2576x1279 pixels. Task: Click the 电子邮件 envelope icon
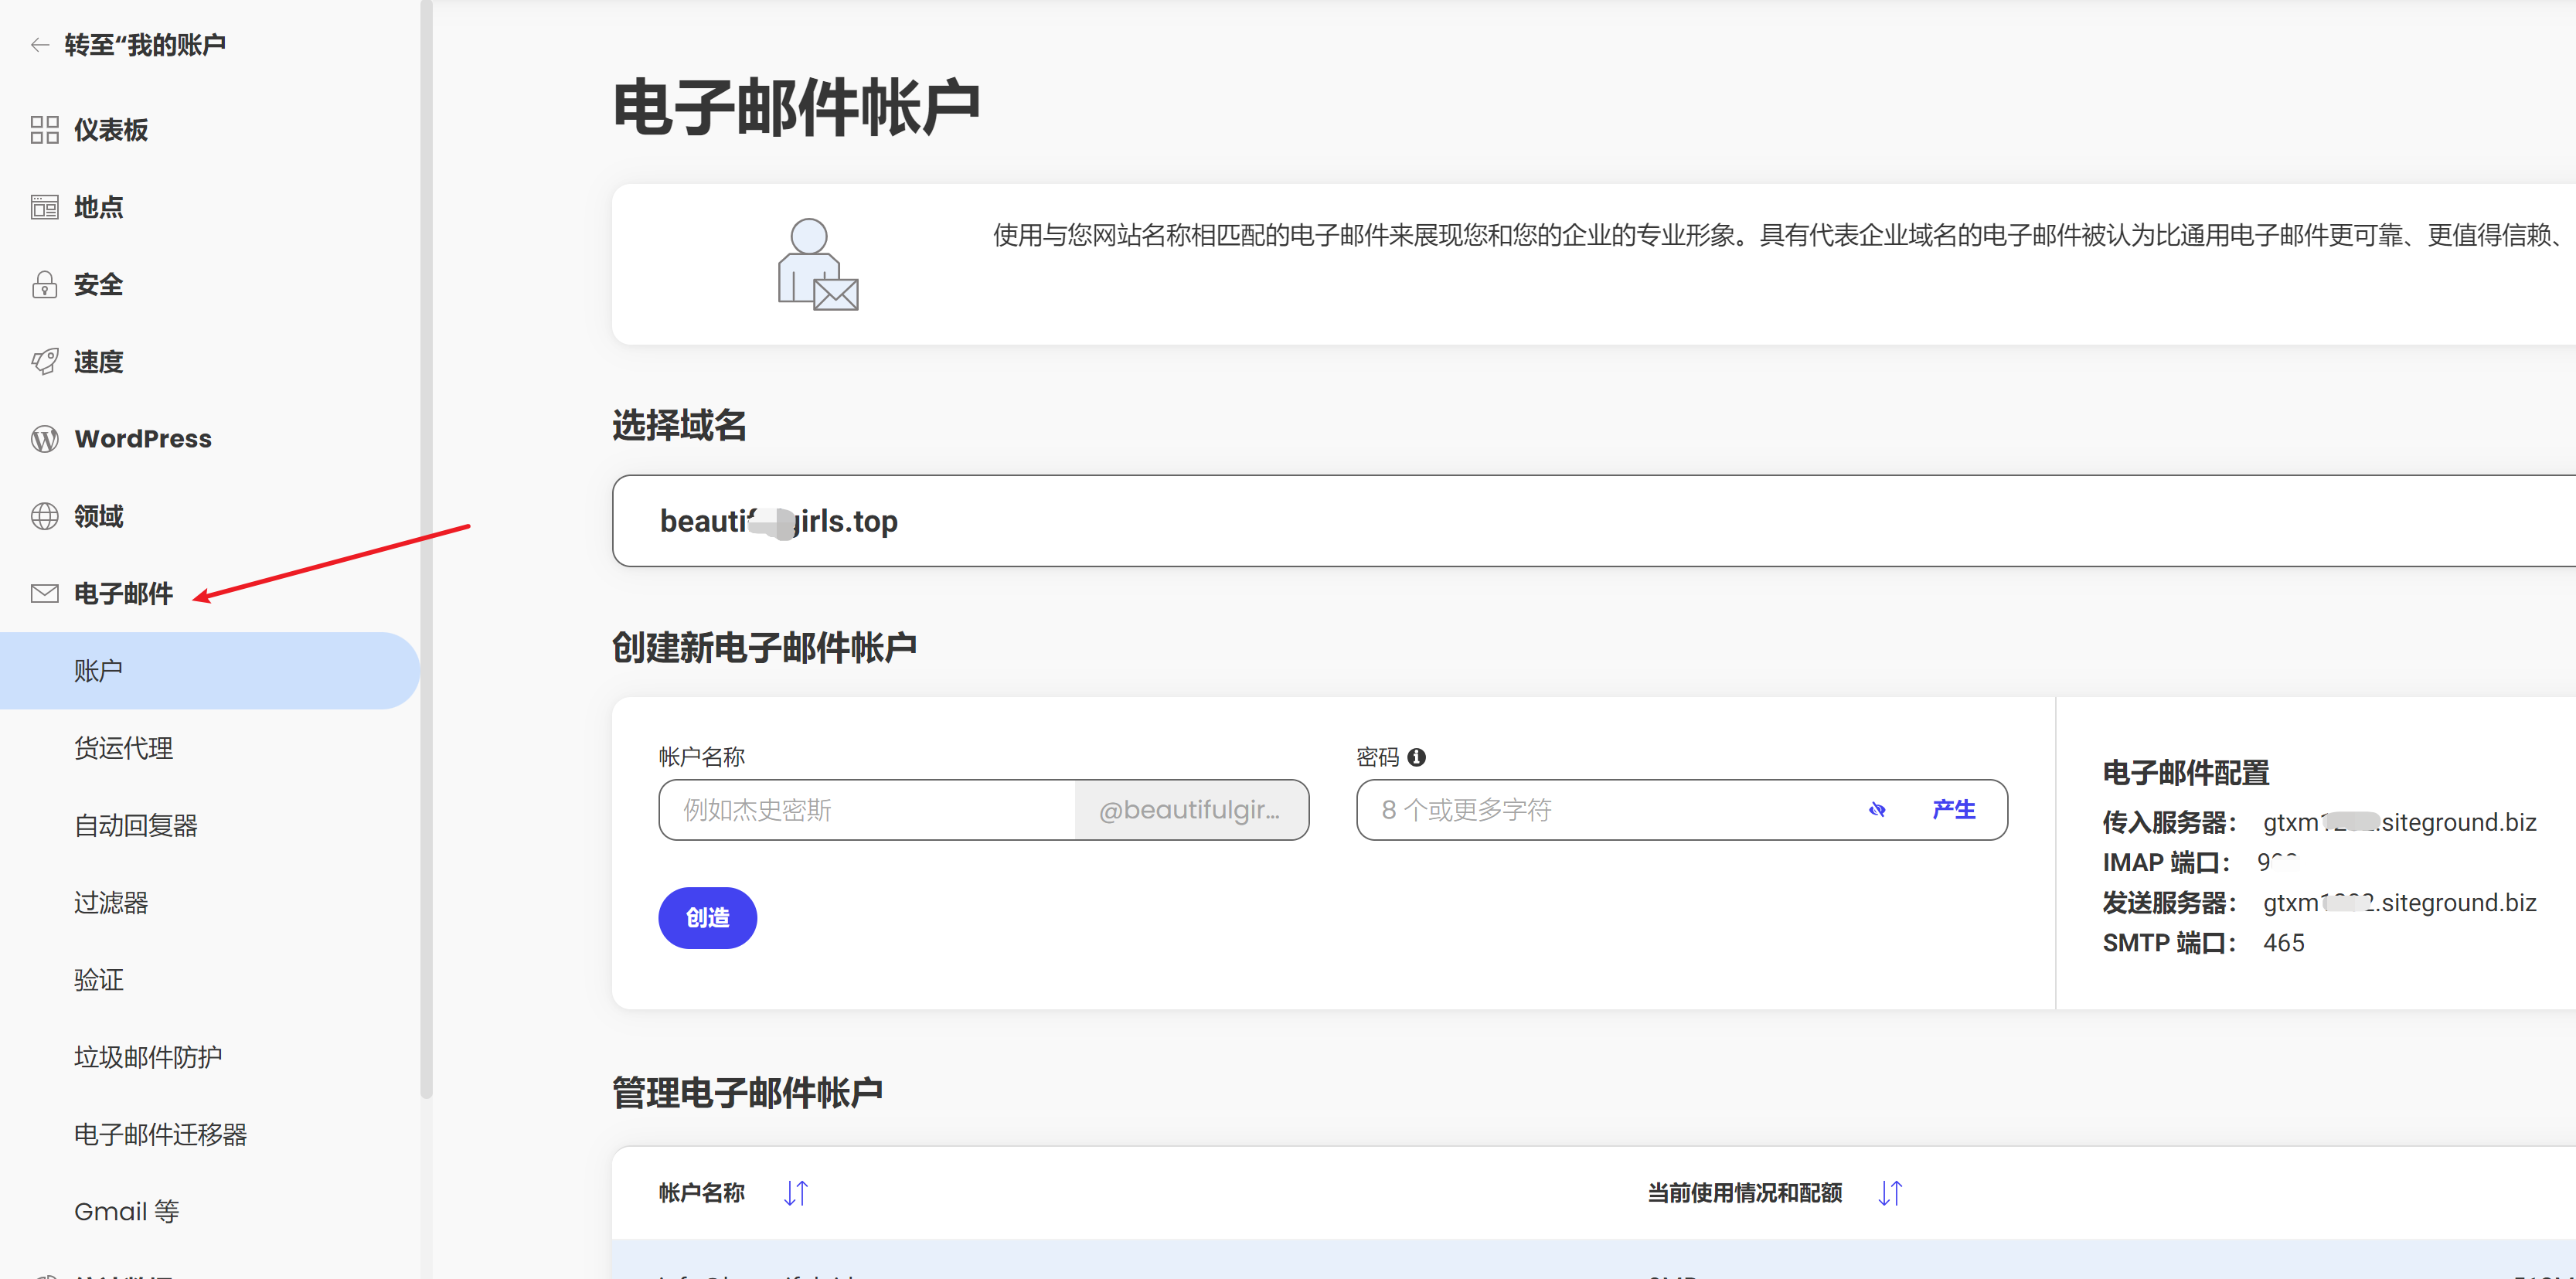(44, 592)
